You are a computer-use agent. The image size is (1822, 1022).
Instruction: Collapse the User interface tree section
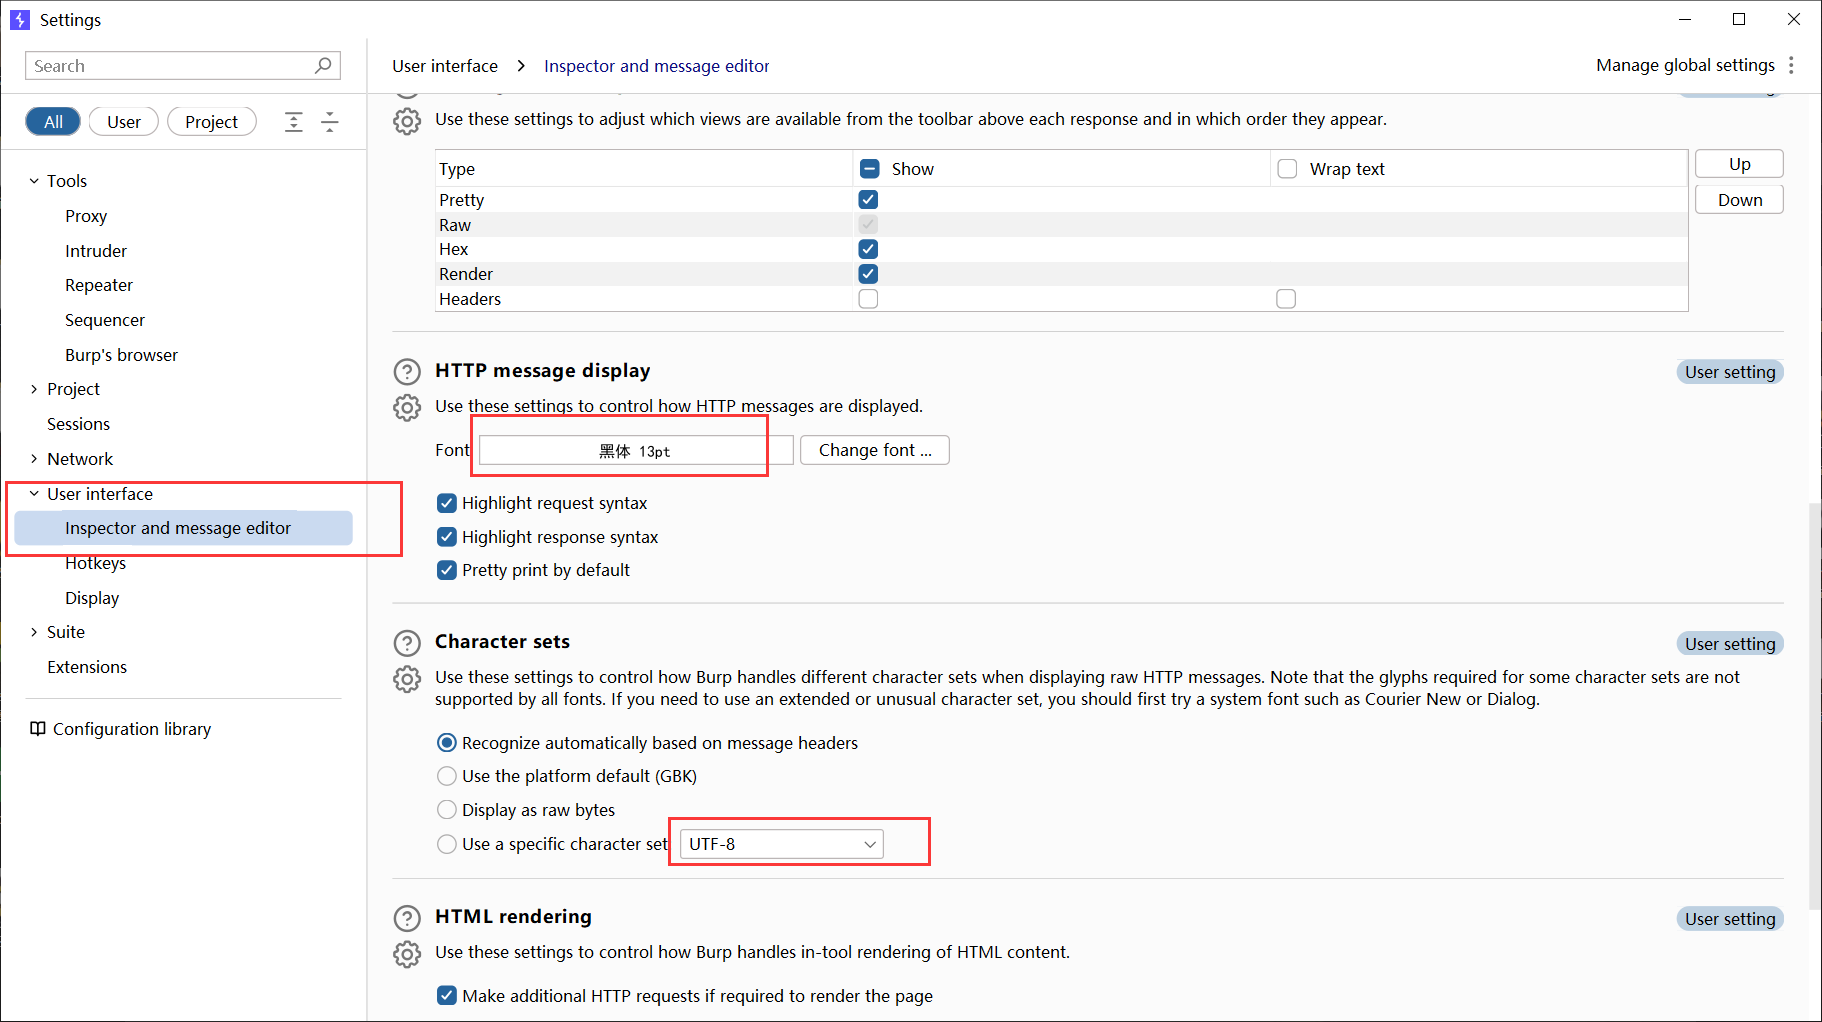(34, 494)
